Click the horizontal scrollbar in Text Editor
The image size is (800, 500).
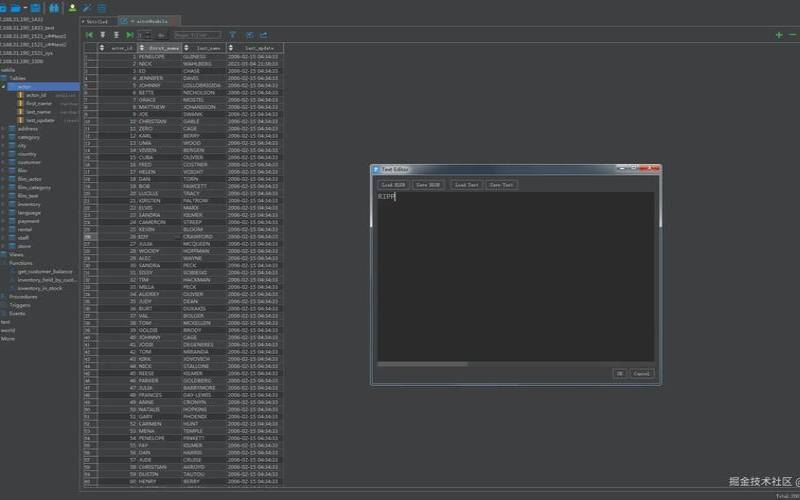click(x=422, y=364)
